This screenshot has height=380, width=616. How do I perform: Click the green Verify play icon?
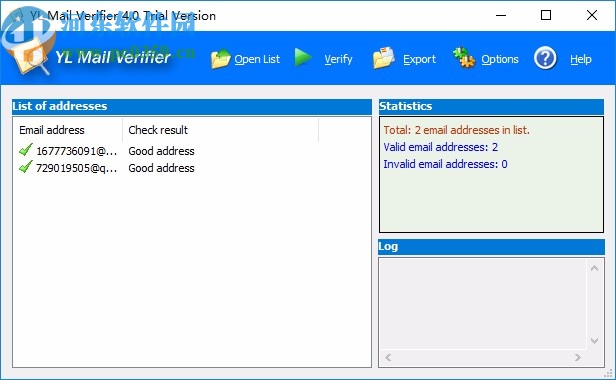point(303,57)
